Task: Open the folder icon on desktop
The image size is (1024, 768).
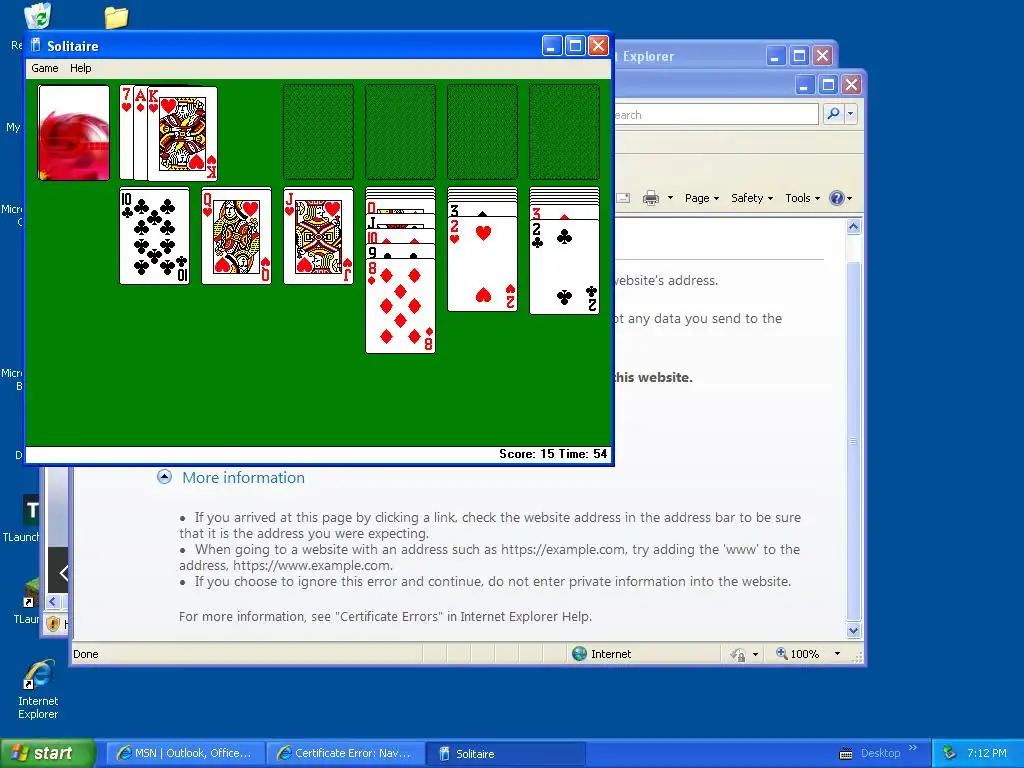Action: [x=116, y=17]
